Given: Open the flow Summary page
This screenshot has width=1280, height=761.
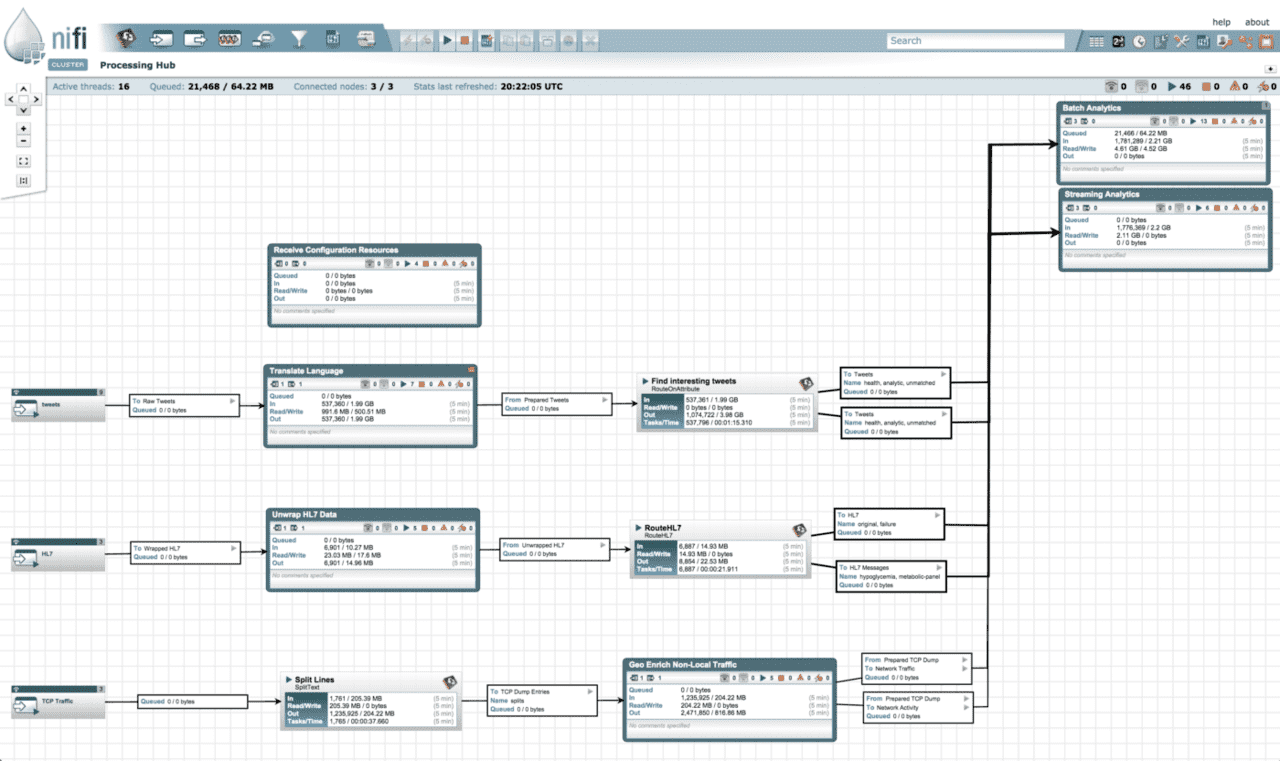Looking at the screenshot, I should [1096, 41].
